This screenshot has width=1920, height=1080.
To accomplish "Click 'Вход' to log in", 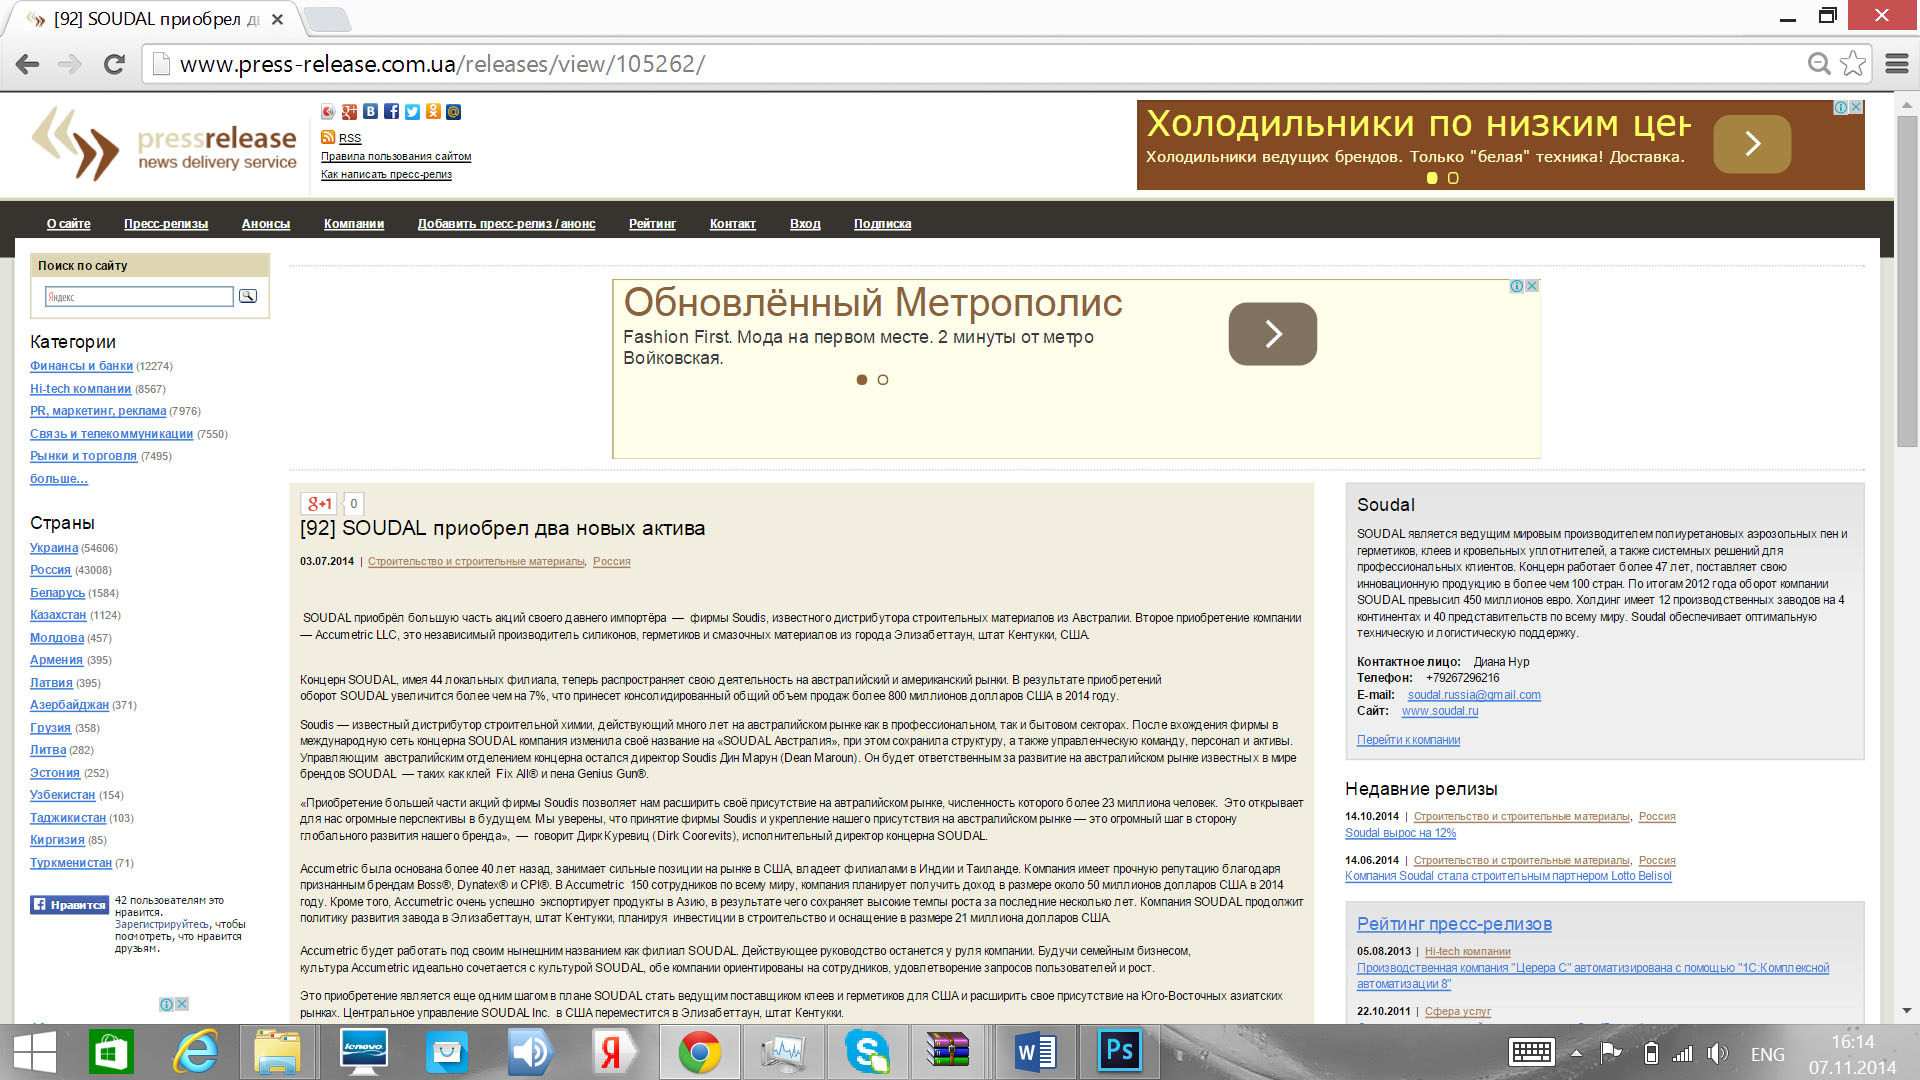I will click(805, 224).
